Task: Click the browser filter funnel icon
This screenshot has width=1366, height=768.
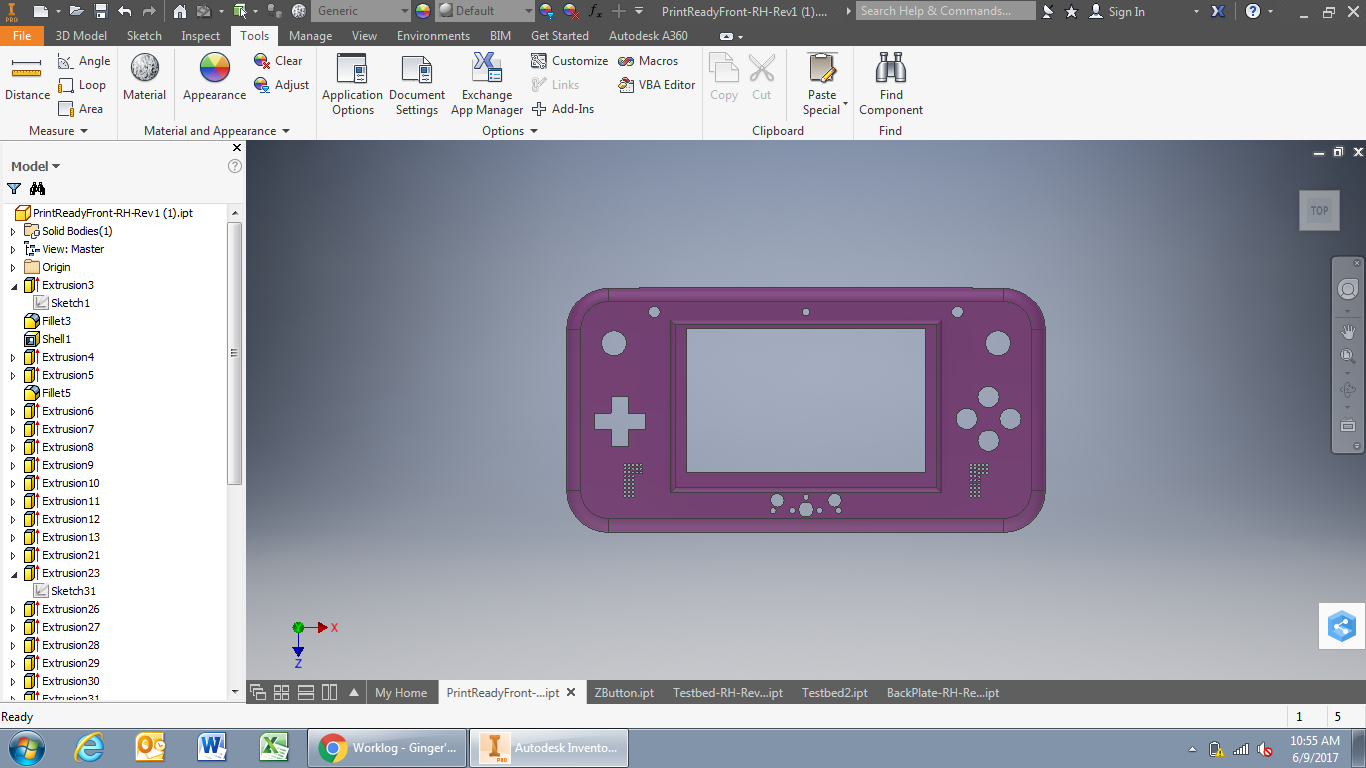Action: pyautogui.click(x=14, y=189)
